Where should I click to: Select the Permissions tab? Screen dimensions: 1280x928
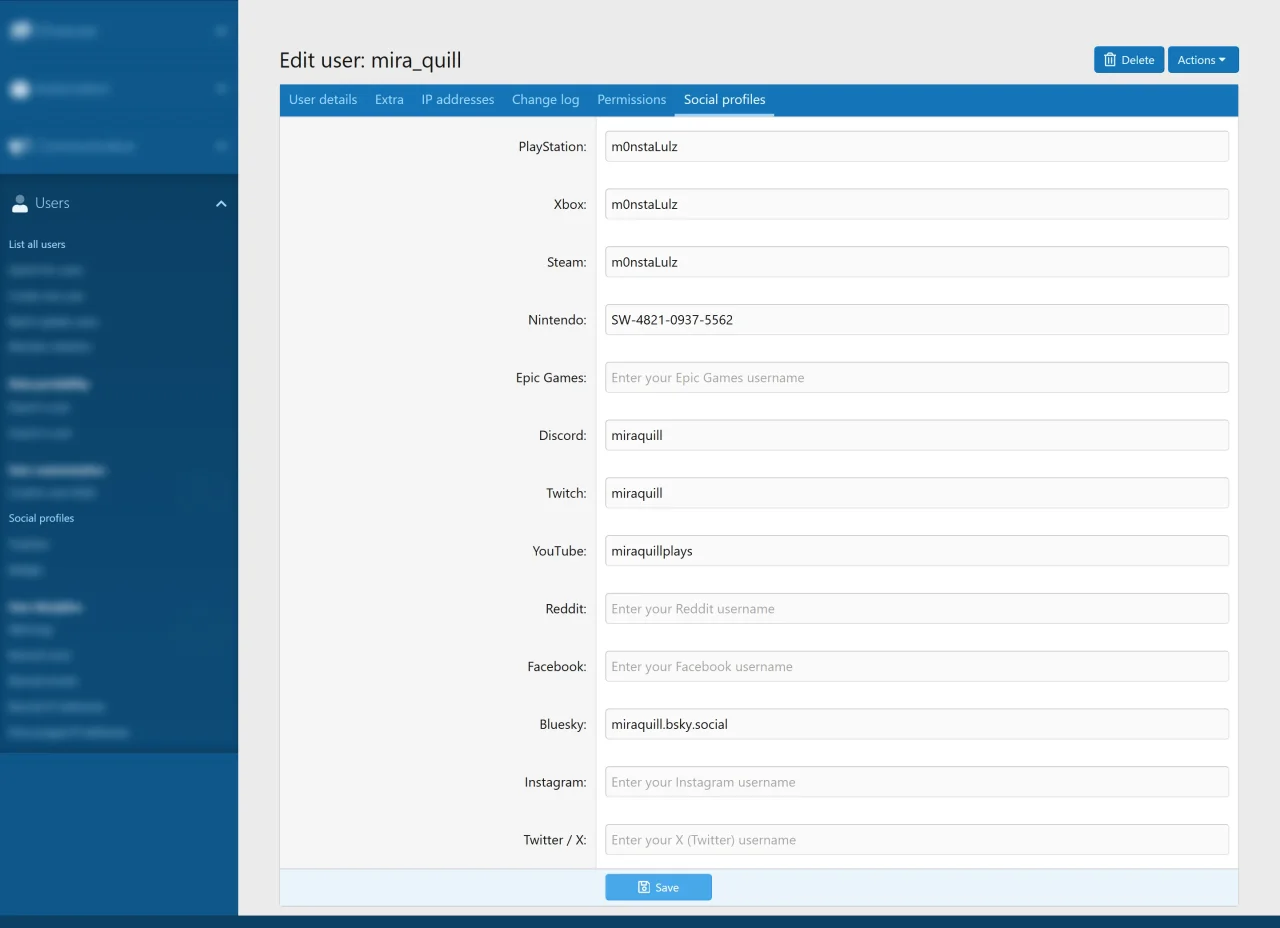632,100
